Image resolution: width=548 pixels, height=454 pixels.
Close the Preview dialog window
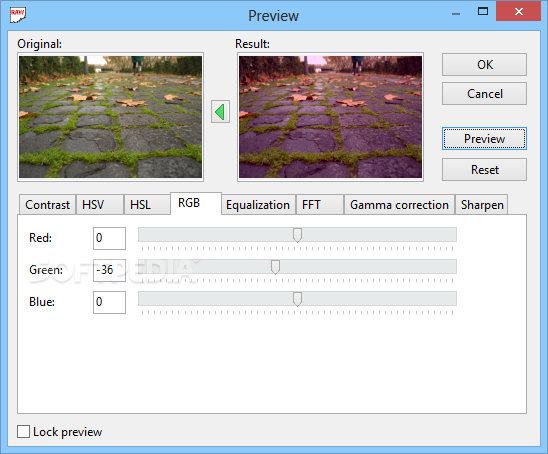pyautogui.click(x=519, y=12)
